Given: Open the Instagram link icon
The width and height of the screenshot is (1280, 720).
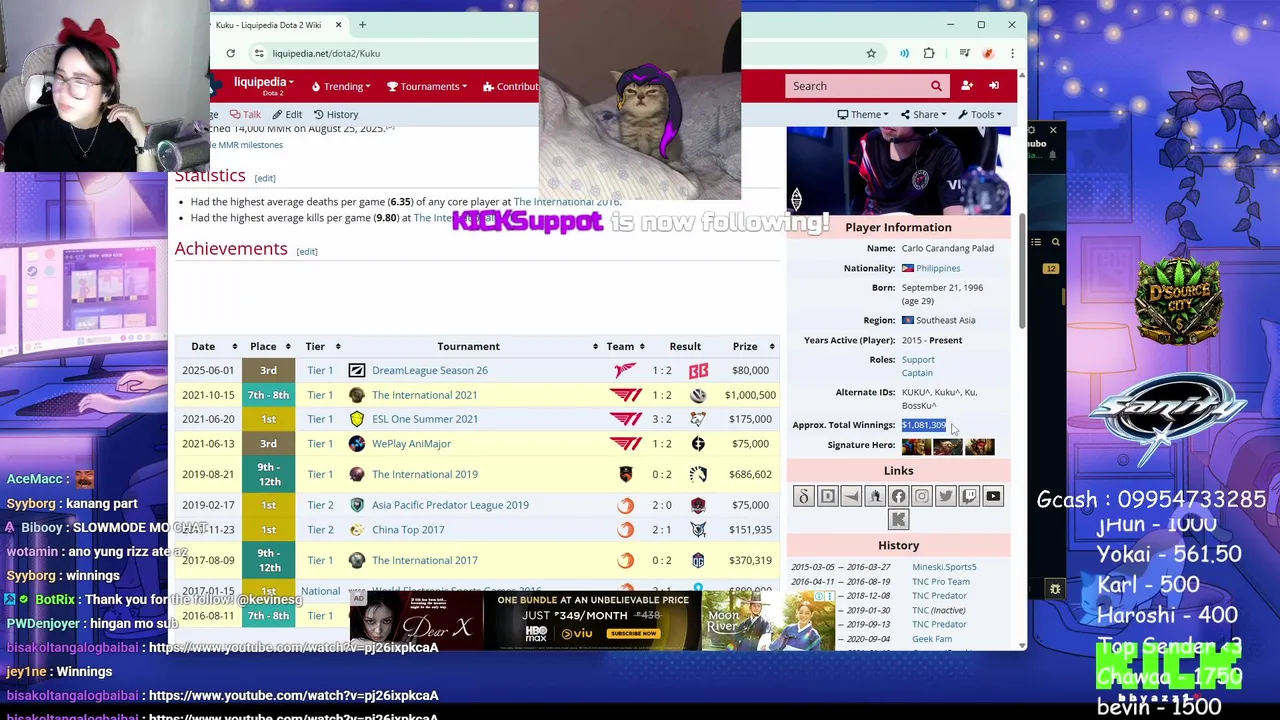Looking at the screenshot, I should 922,496.
